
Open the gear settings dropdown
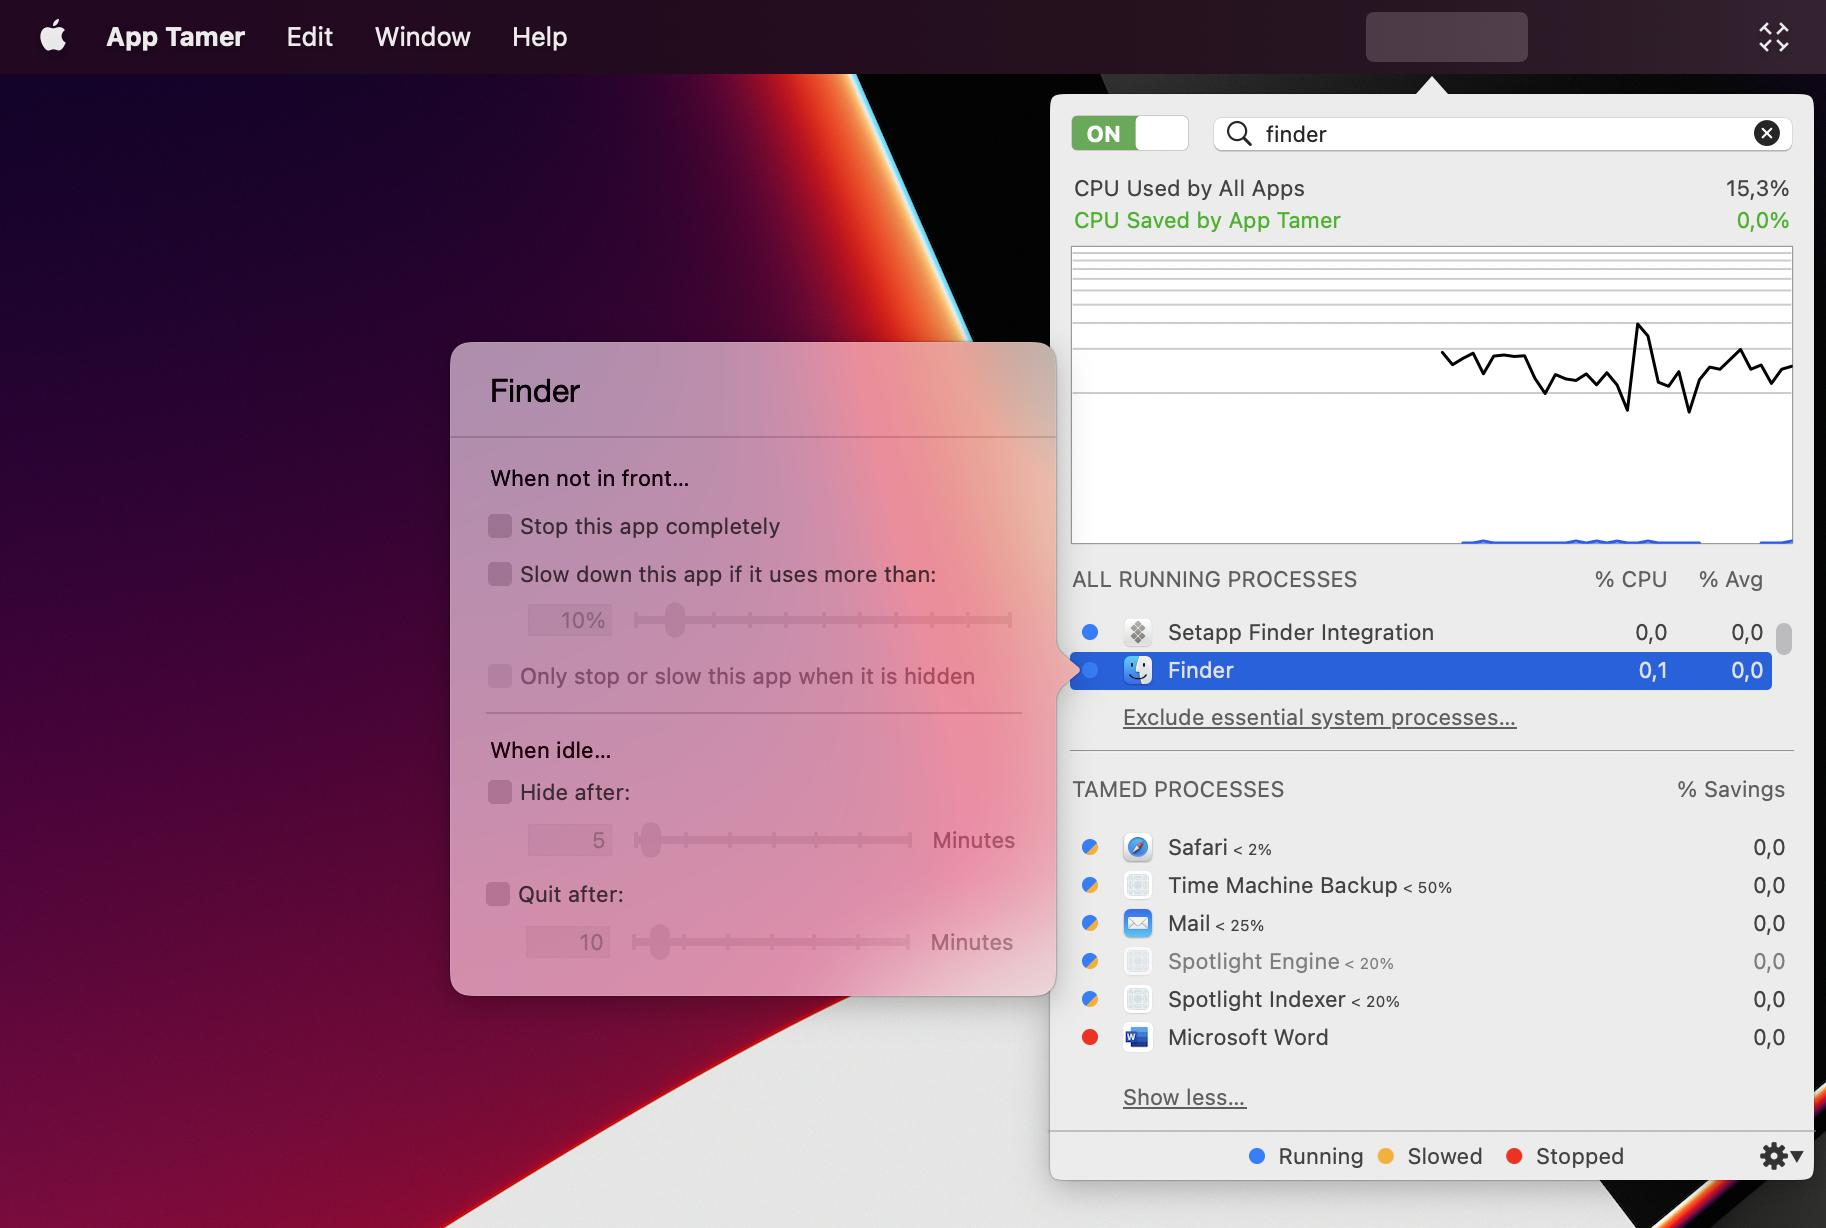coord(1781,1156)
